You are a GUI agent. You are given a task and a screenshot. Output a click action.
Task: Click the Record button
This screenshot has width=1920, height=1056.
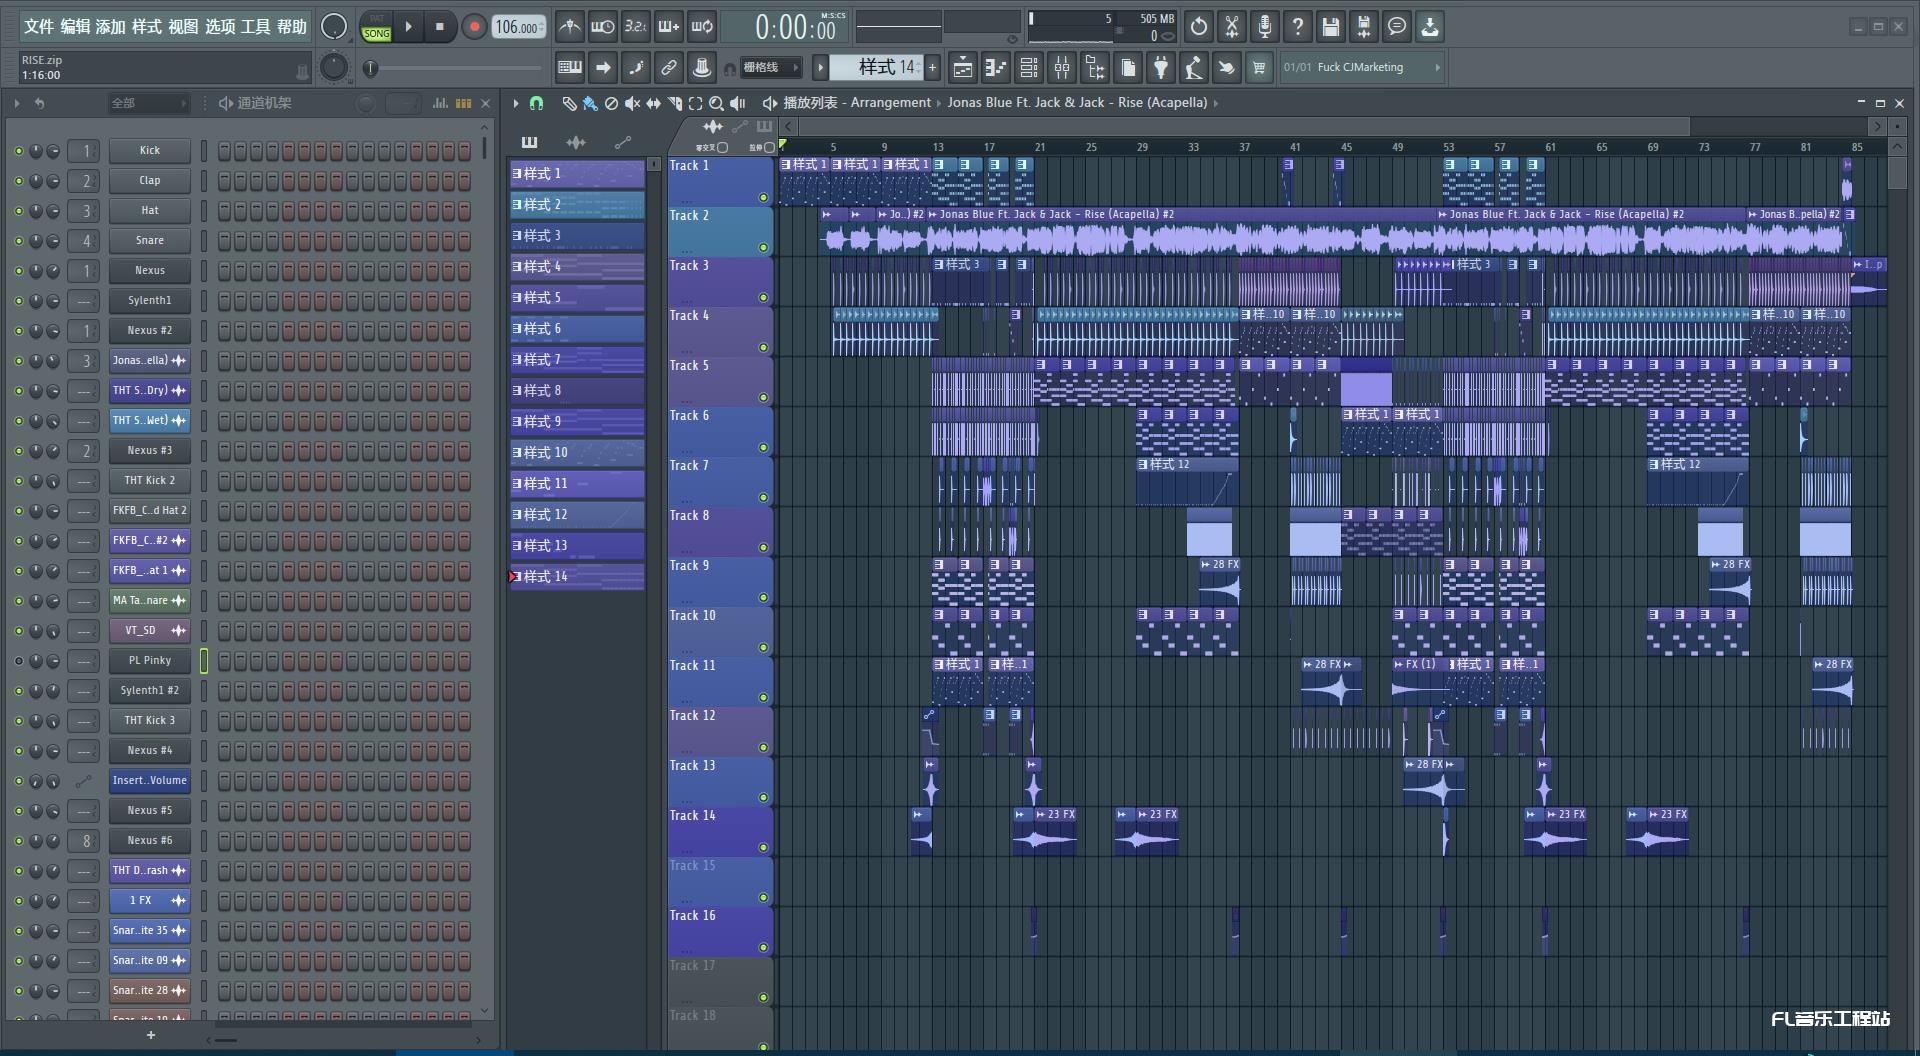(474, 27)
